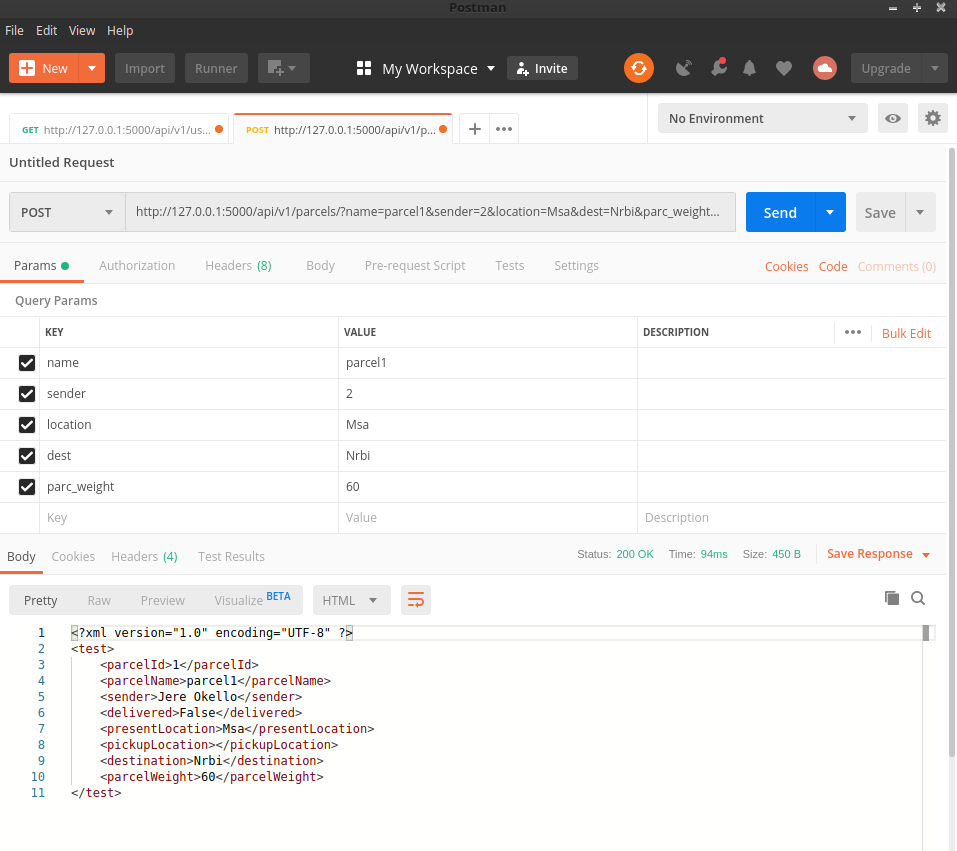Open the Edit menu

46,31
